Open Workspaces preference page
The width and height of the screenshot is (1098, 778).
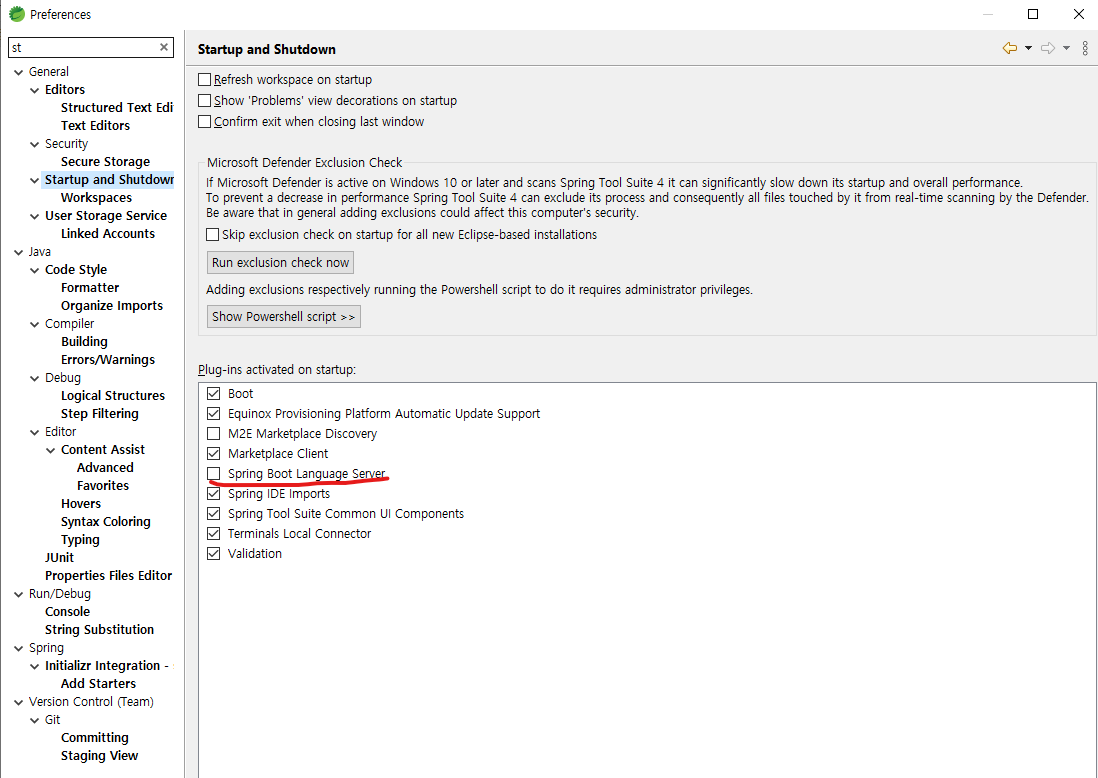coord(96,197)
